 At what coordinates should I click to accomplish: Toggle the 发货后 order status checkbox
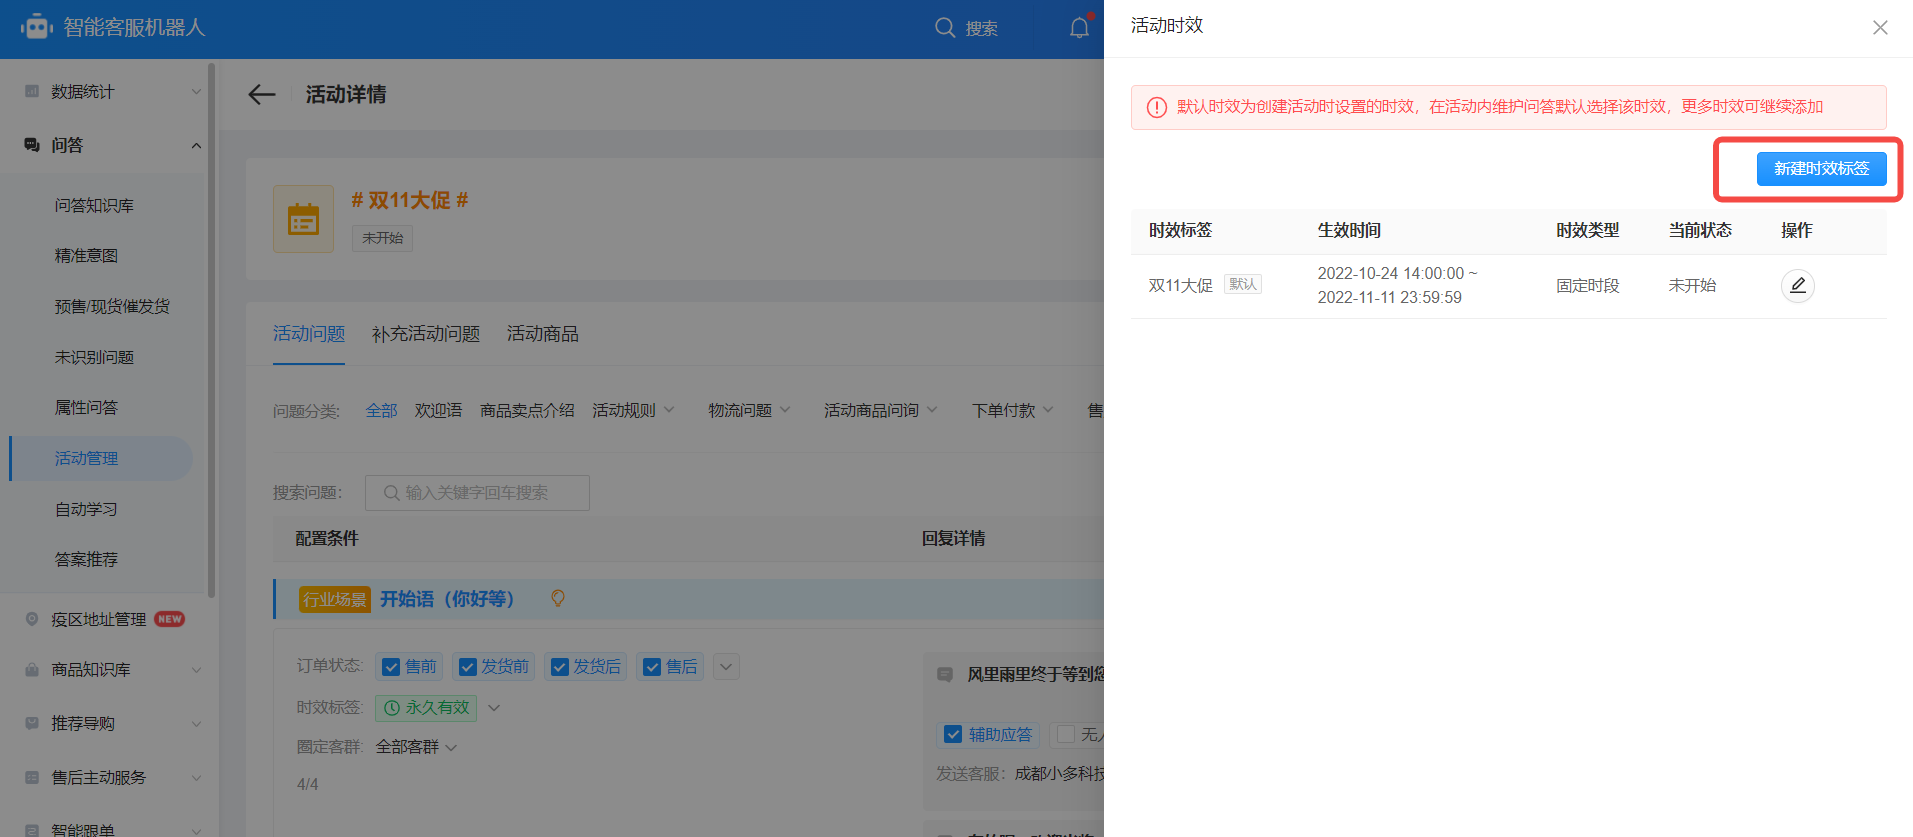[560, 667]
